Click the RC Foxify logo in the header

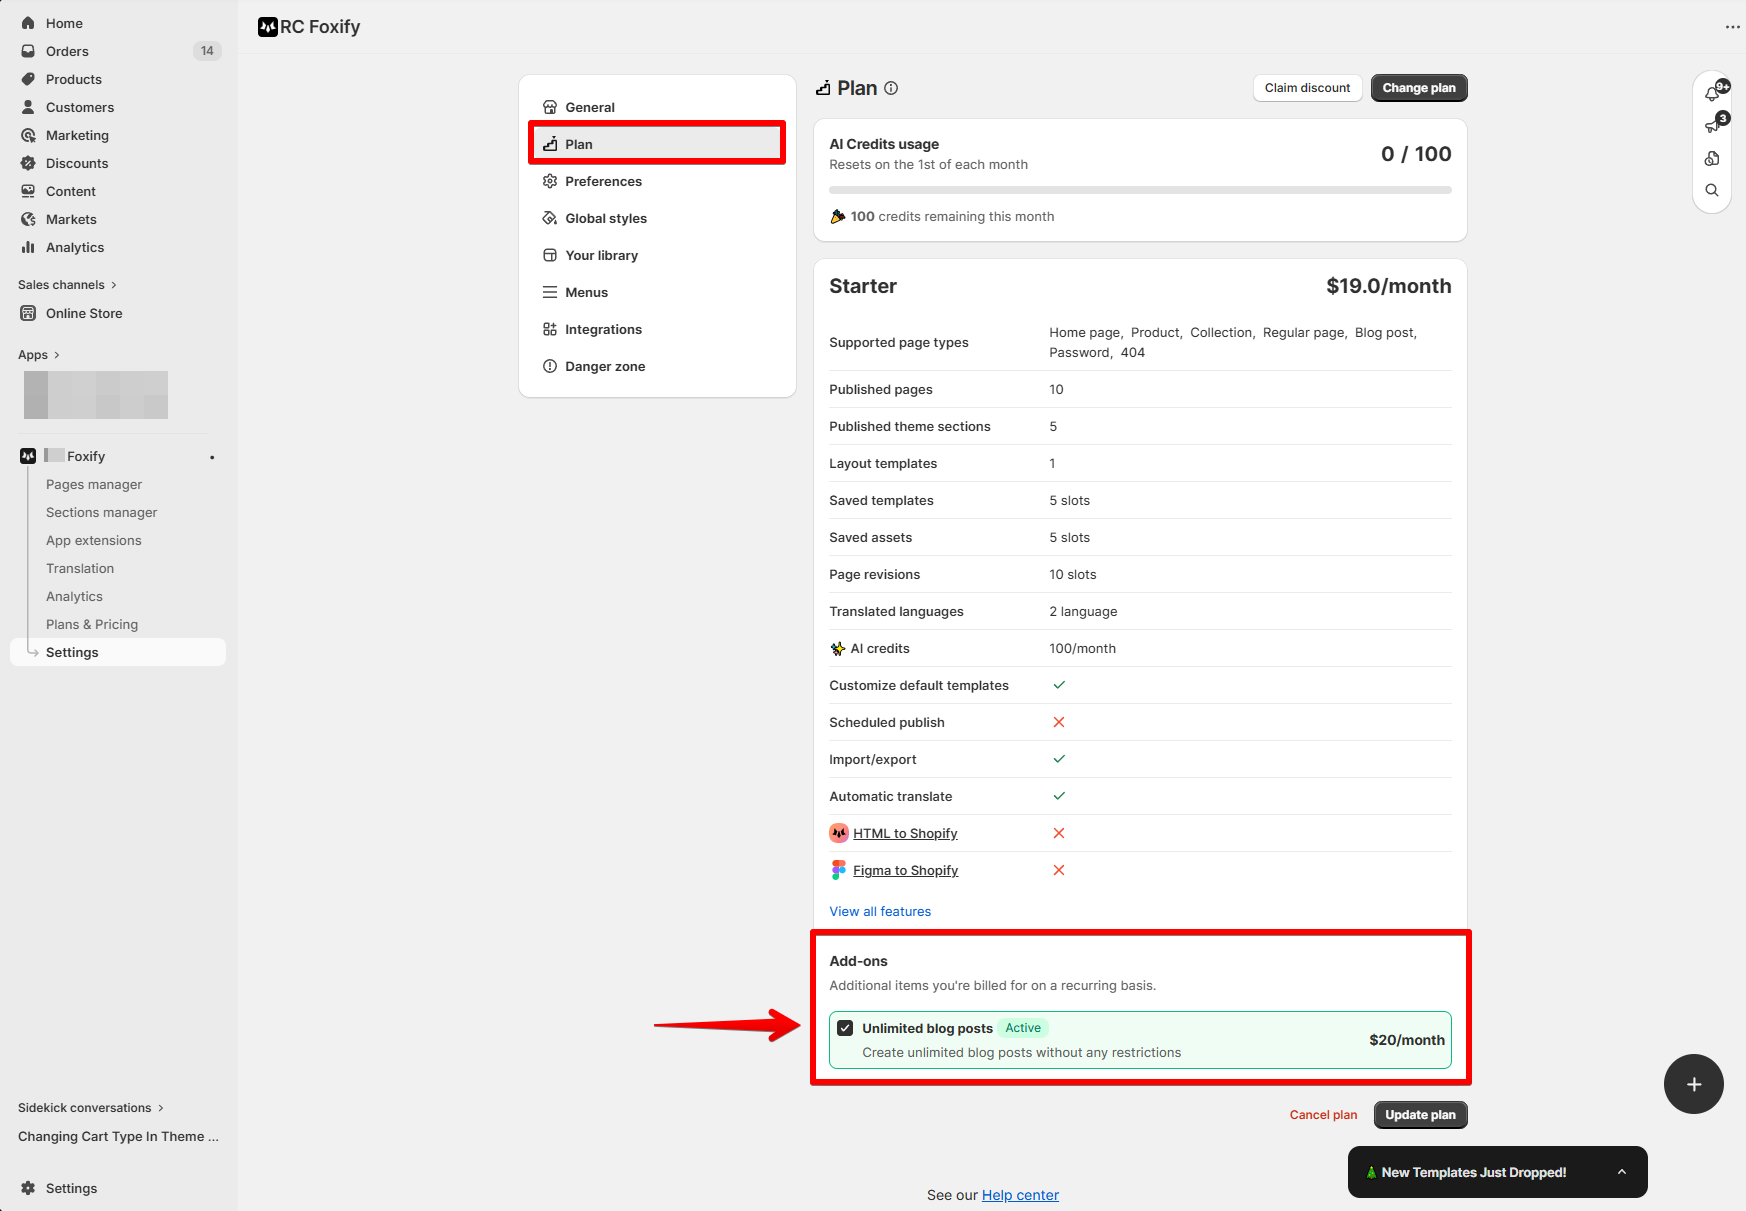click(267, 27)
